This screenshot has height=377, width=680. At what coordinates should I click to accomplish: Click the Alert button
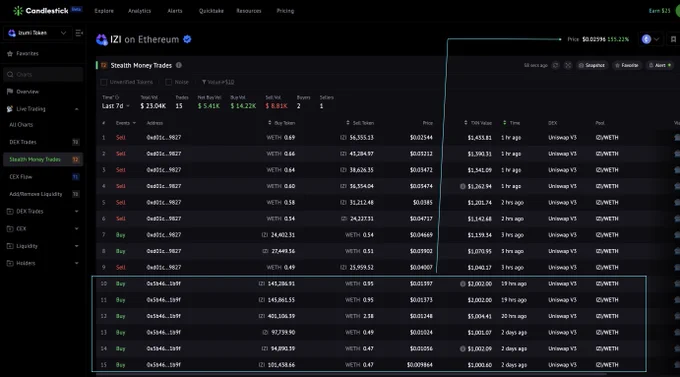pyautogui.click(x=660, y=65)
